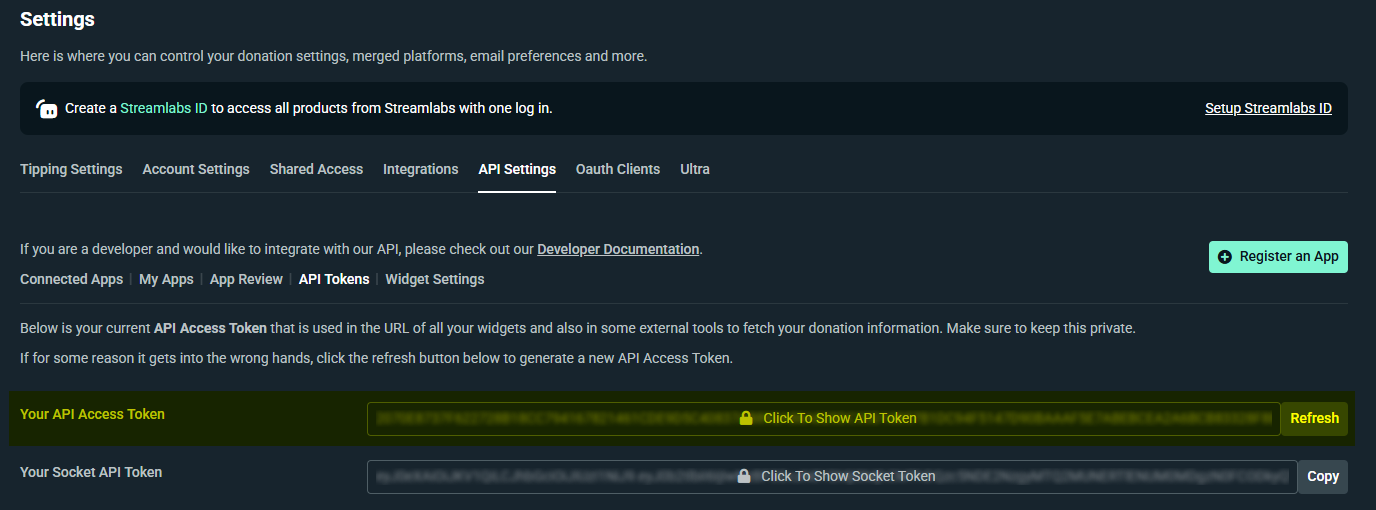Switch to the Ultra tab
This screenshot has height=510, width=1376.
tap(695, 170)
